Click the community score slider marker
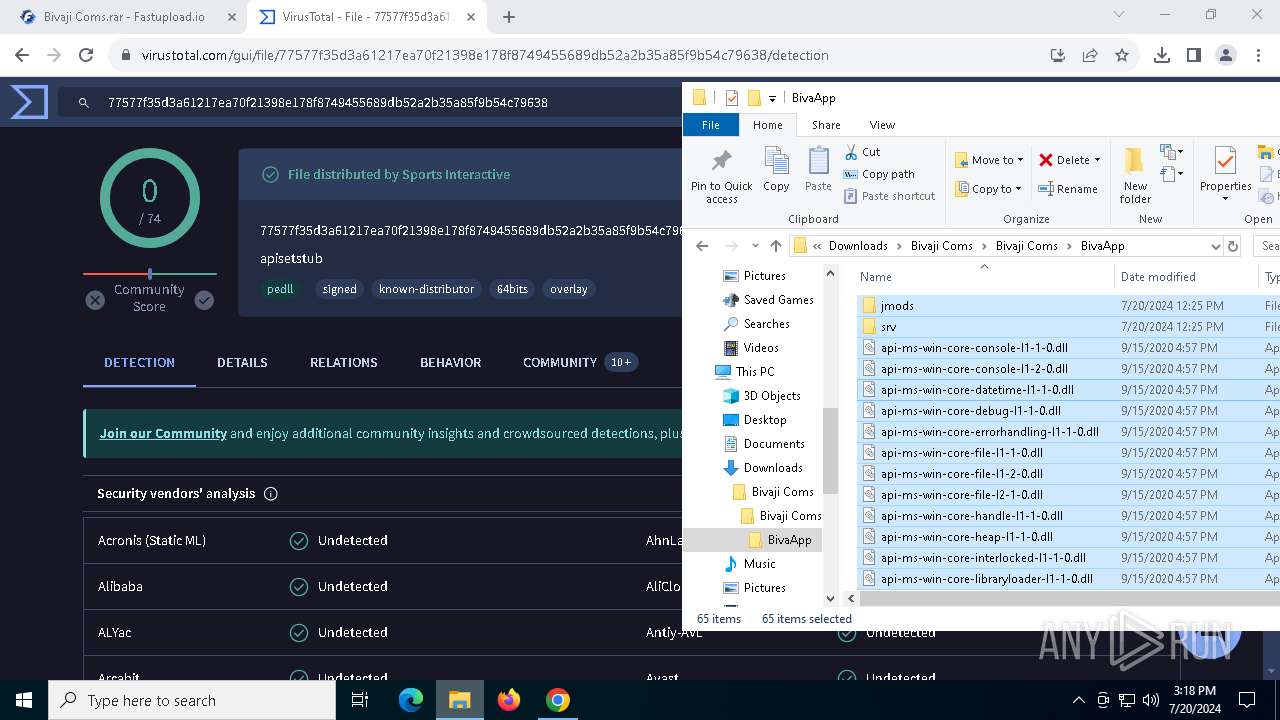 [150, 273]
